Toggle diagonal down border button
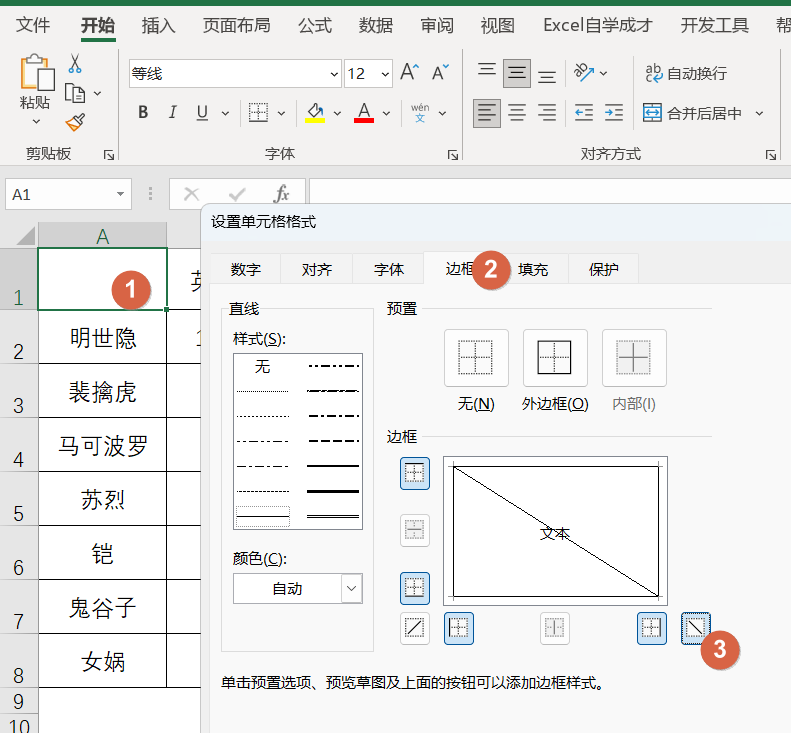Image resolution: width=791 pixels, height=733 pixels. coord(696,628)
